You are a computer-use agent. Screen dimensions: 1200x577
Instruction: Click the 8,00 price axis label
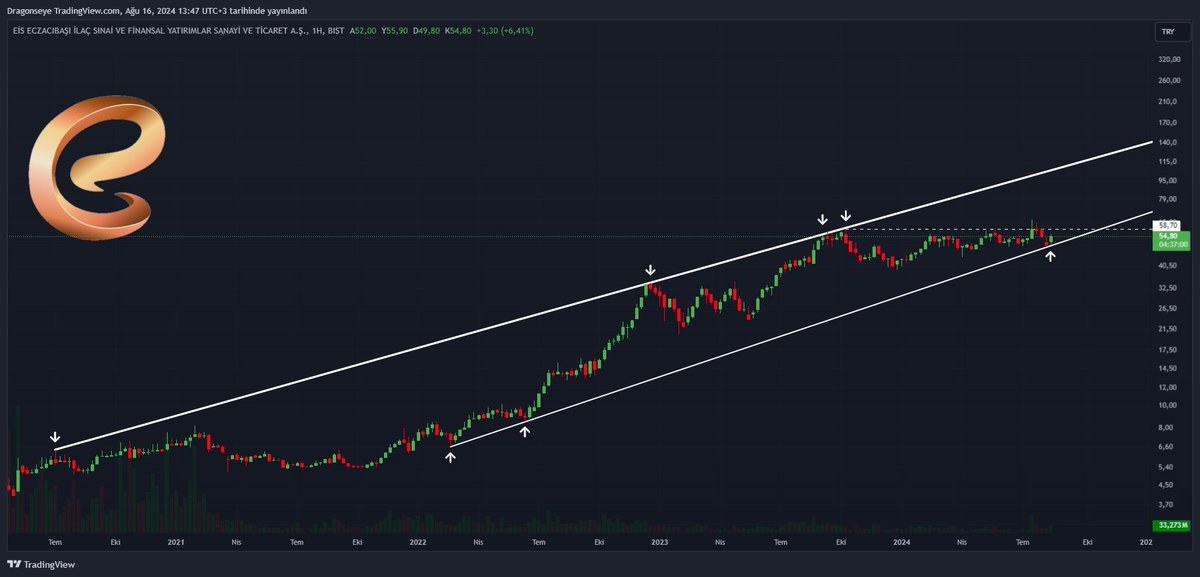(1165, 427)
